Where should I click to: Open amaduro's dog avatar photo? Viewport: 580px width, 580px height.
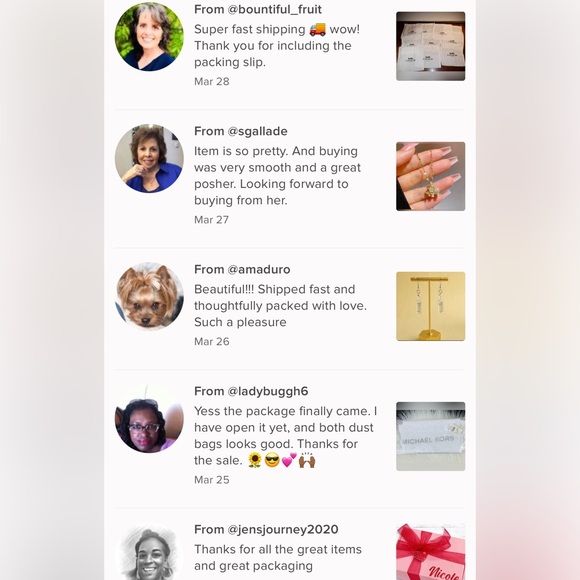pyautogui.click(x=149, y=296)
